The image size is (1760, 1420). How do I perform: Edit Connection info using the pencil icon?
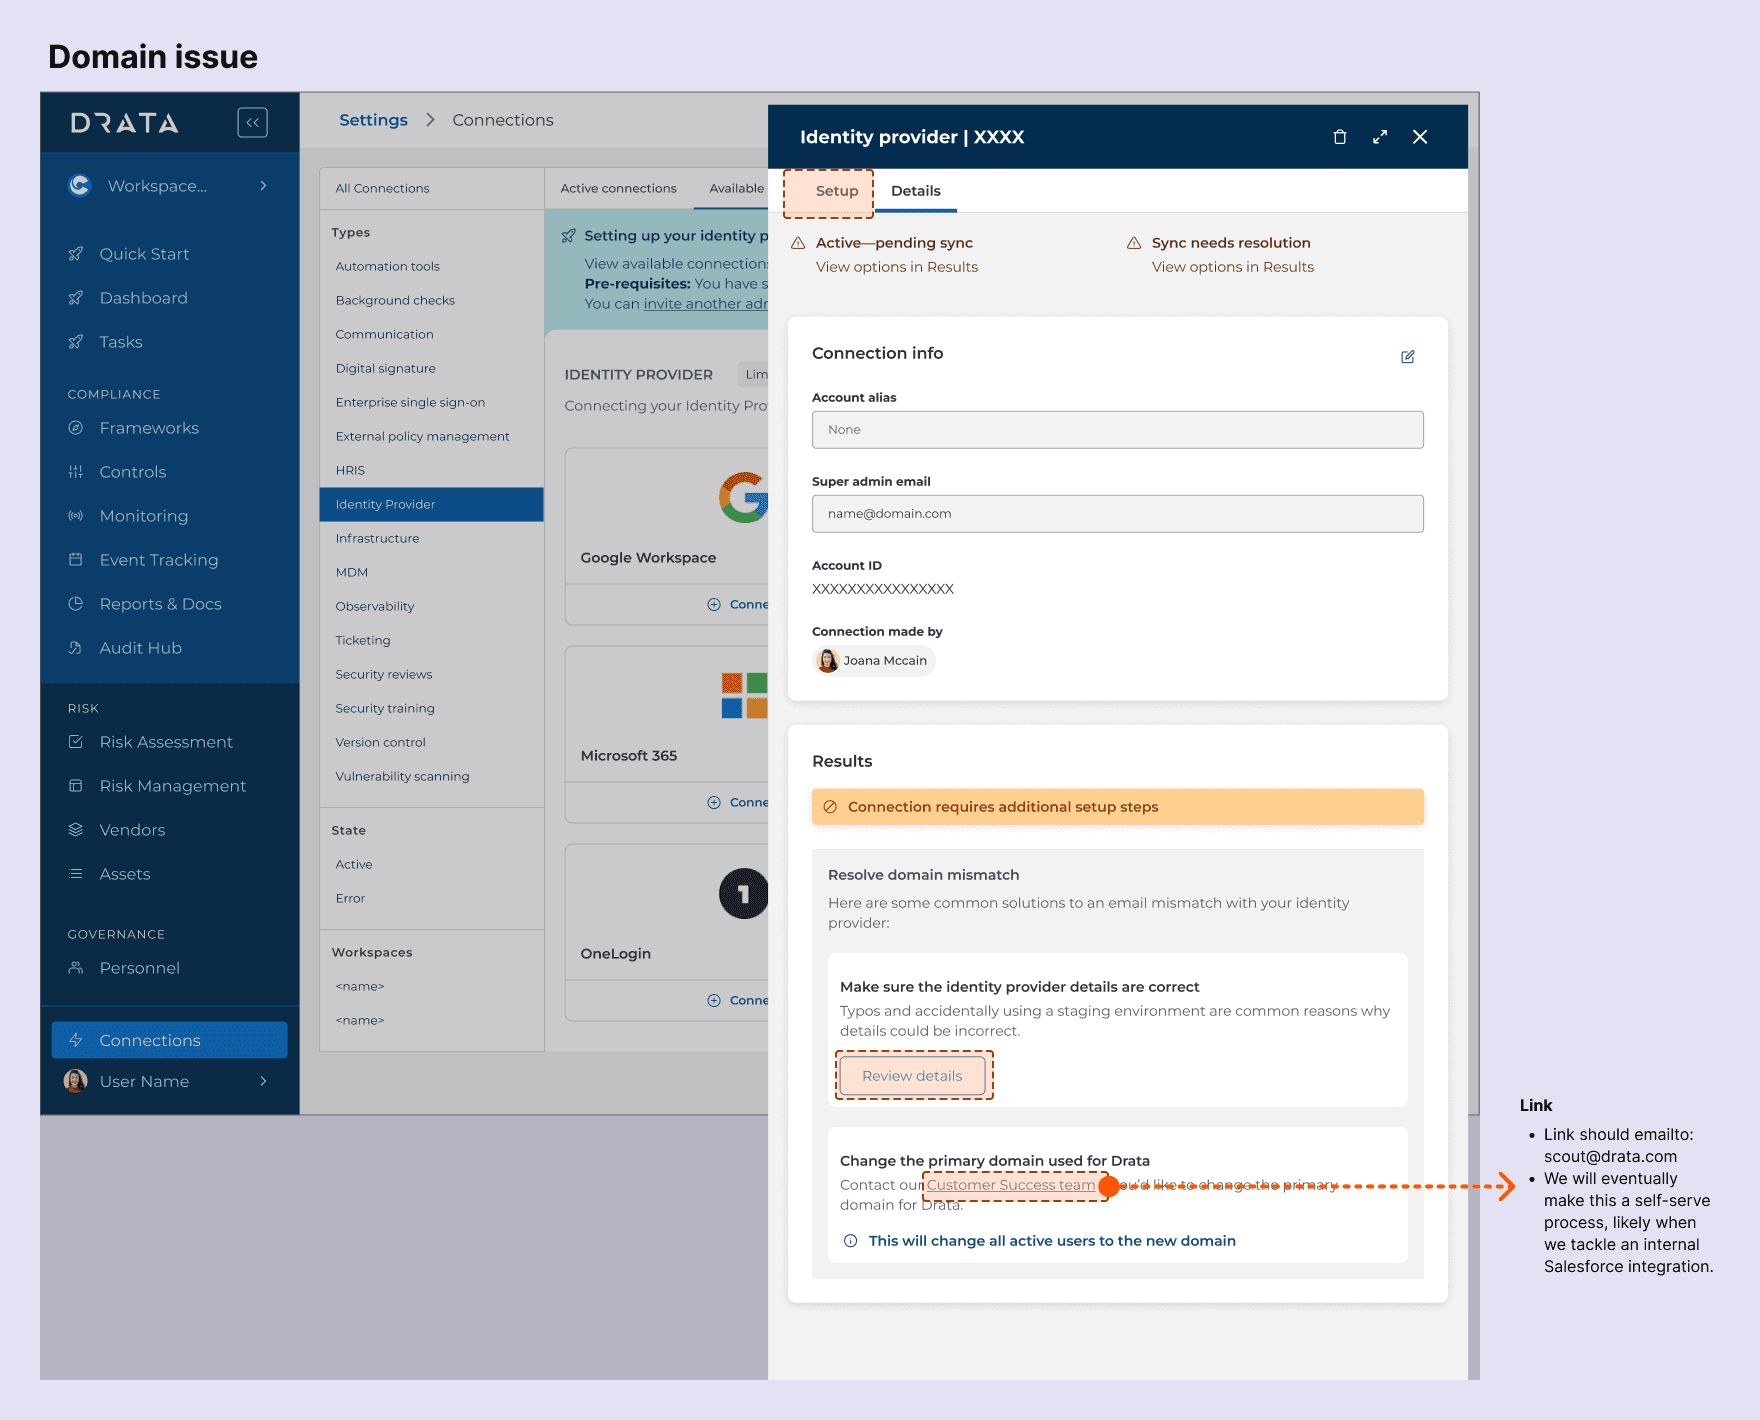pos(1407,357)
